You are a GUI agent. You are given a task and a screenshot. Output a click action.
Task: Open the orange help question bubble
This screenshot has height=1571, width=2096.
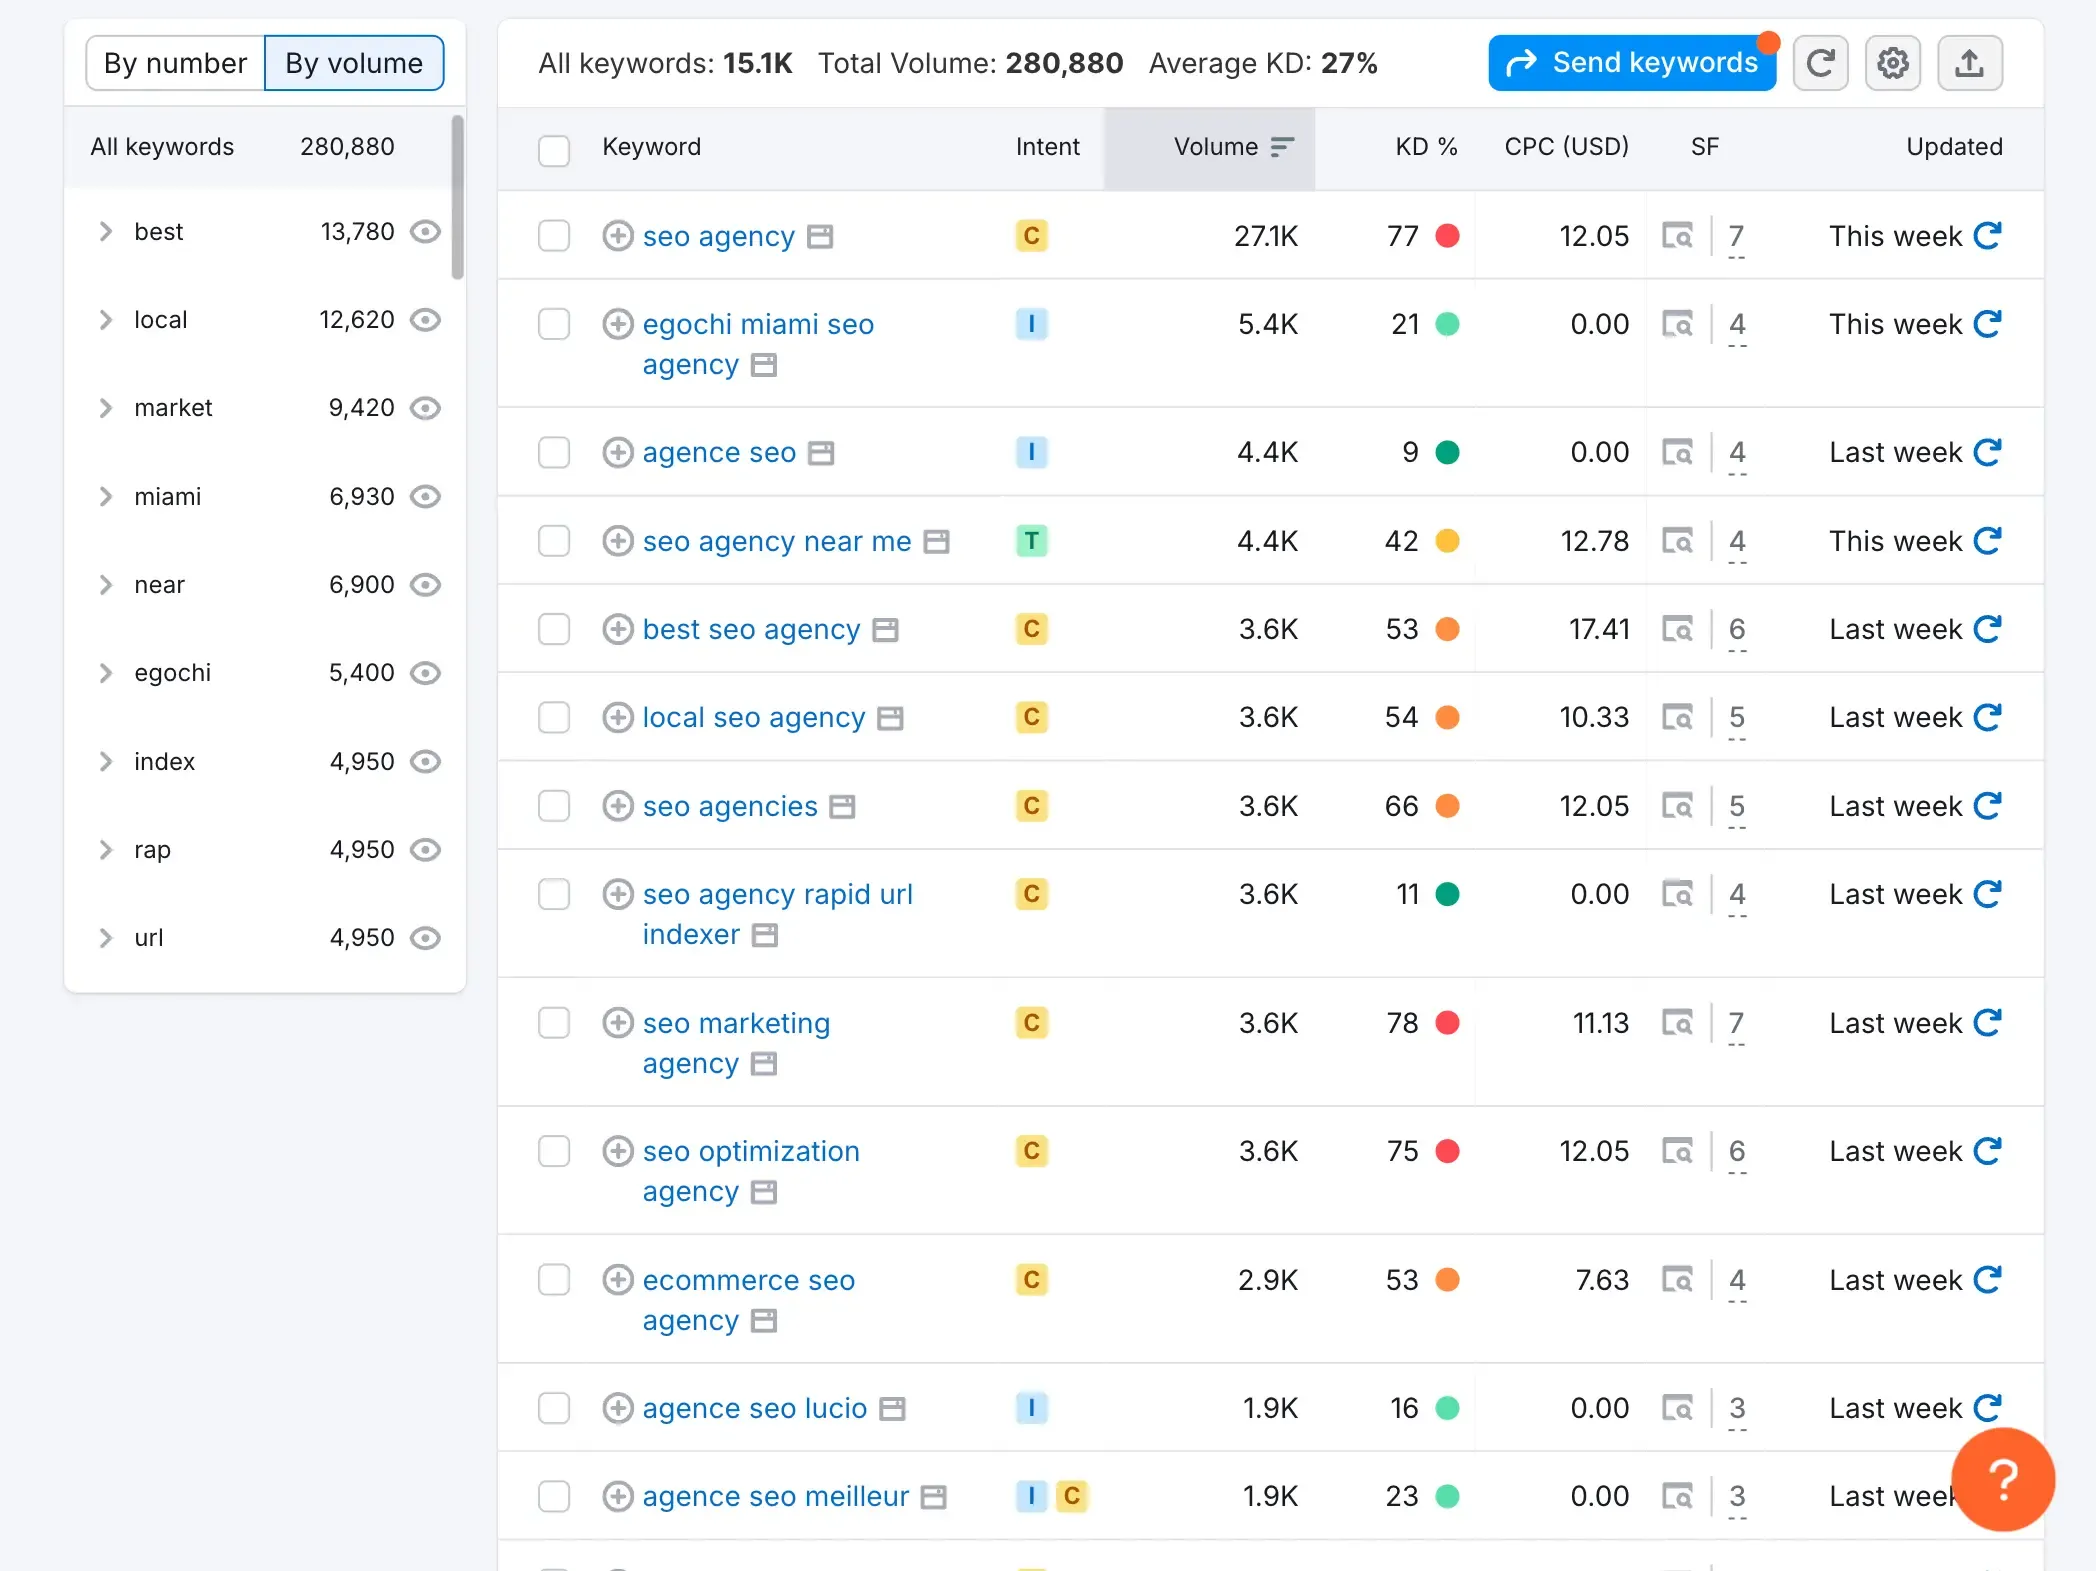click(2002, 1479)
